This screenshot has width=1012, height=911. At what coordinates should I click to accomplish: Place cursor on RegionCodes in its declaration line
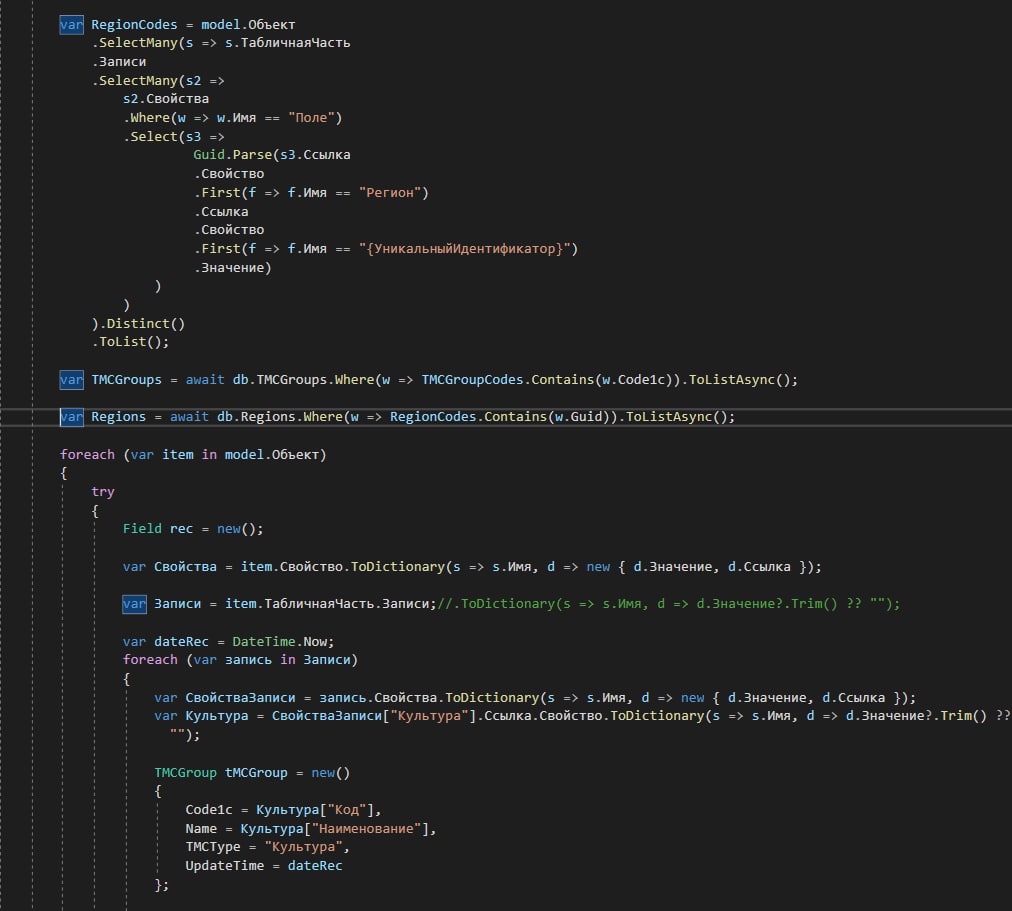click(x=134, y=25)
